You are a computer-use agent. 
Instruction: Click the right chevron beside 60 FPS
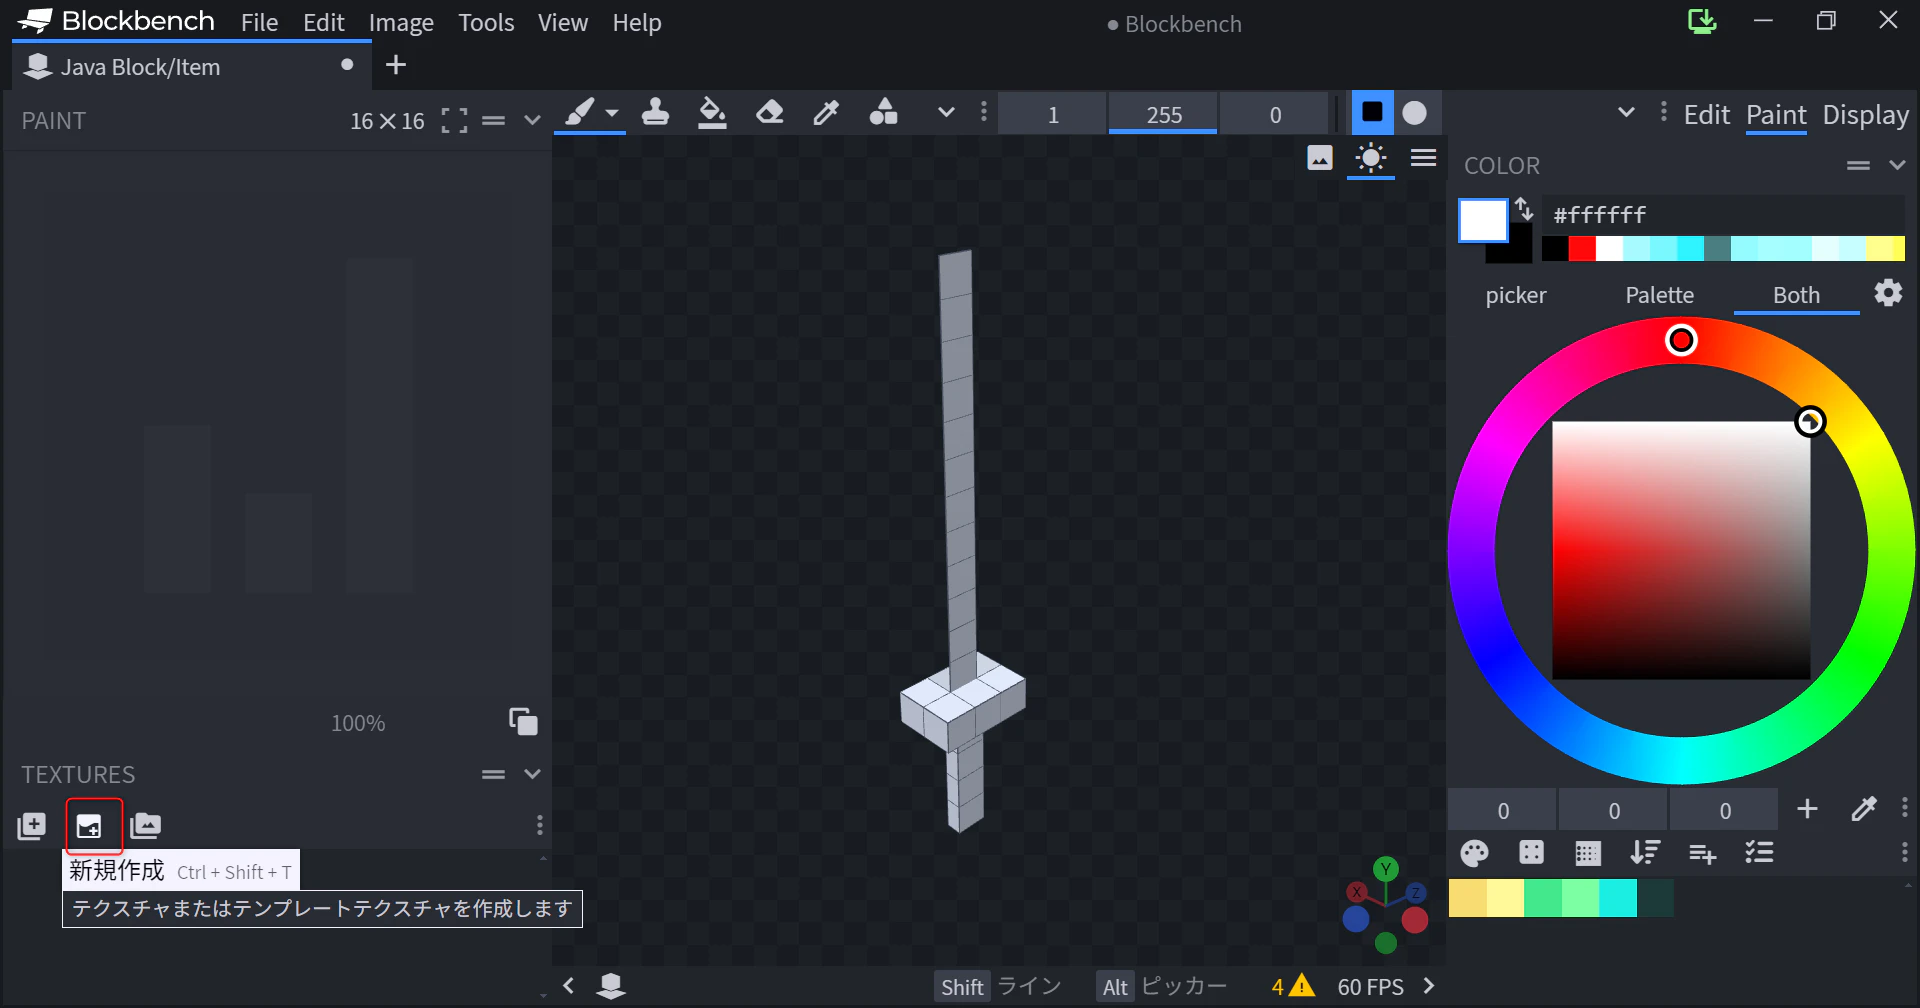click(1429, 986)
